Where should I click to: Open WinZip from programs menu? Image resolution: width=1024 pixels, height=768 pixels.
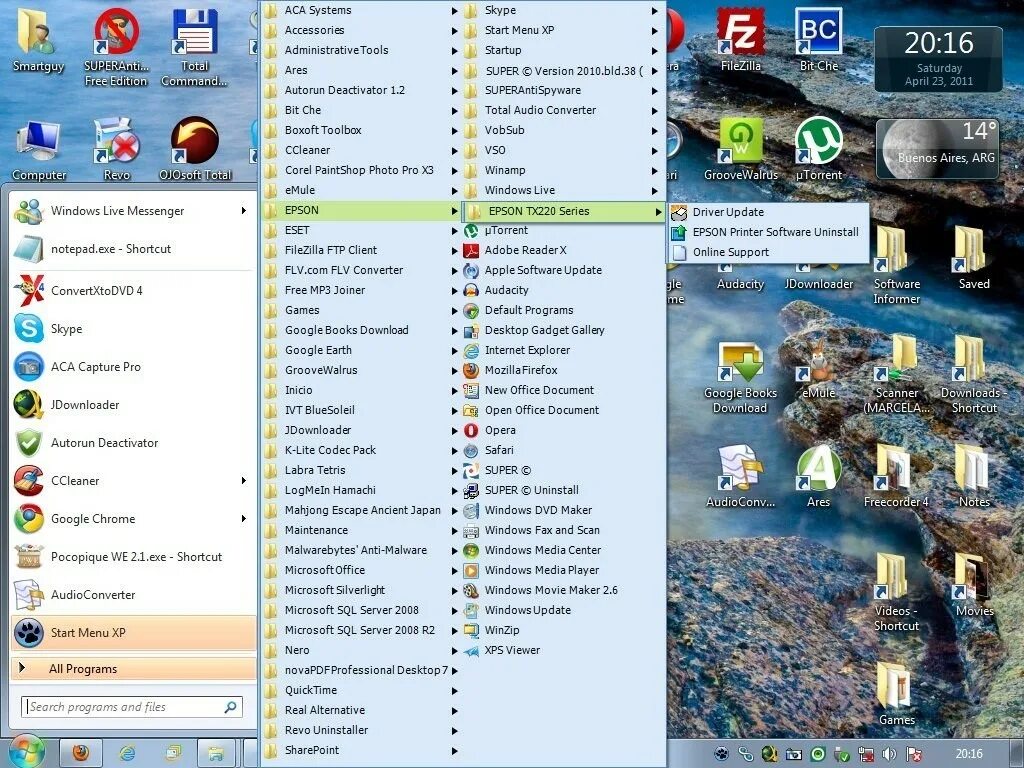click(x=562, y=630)
